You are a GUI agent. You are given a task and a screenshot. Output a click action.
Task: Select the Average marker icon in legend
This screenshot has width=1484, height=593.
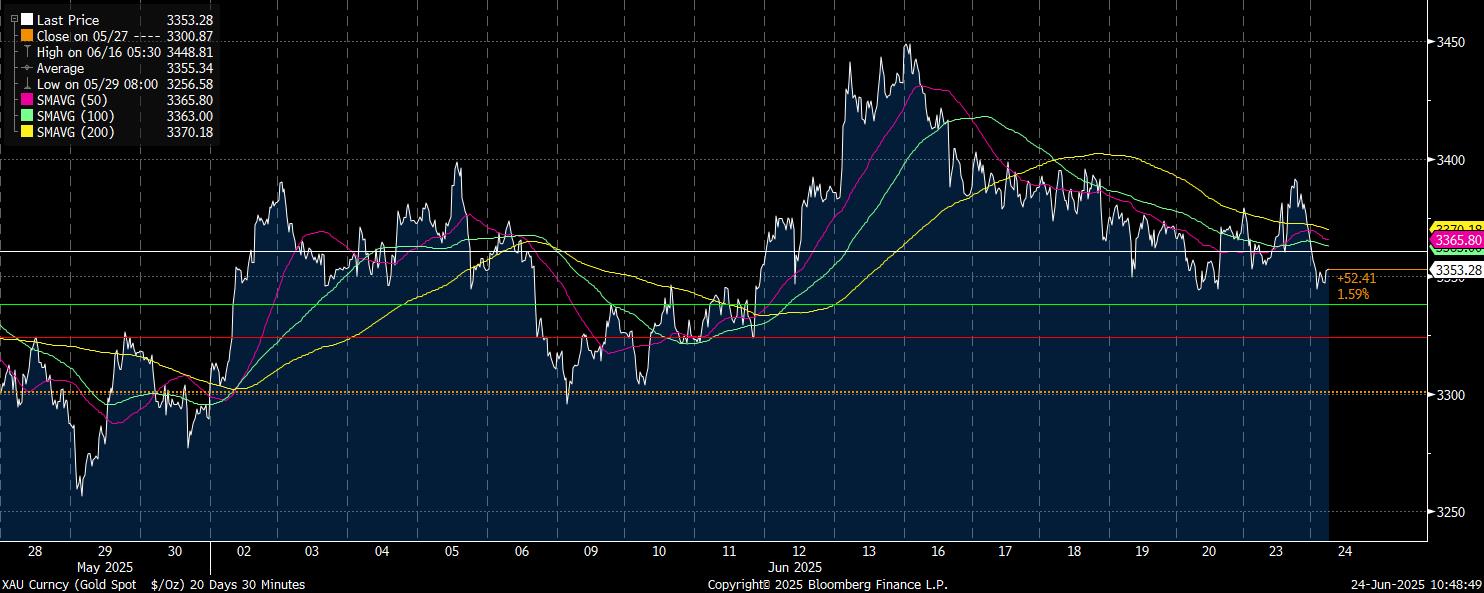pos(27,68)
